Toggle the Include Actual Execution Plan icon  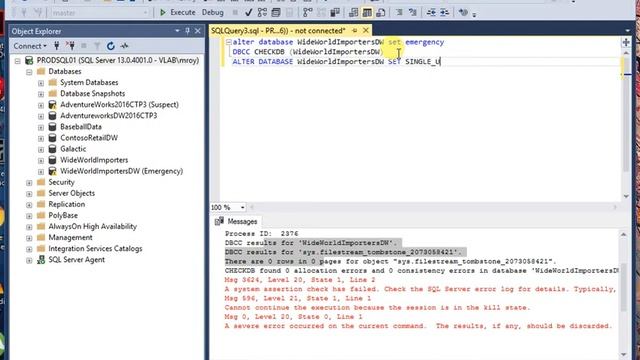(307, 13)
